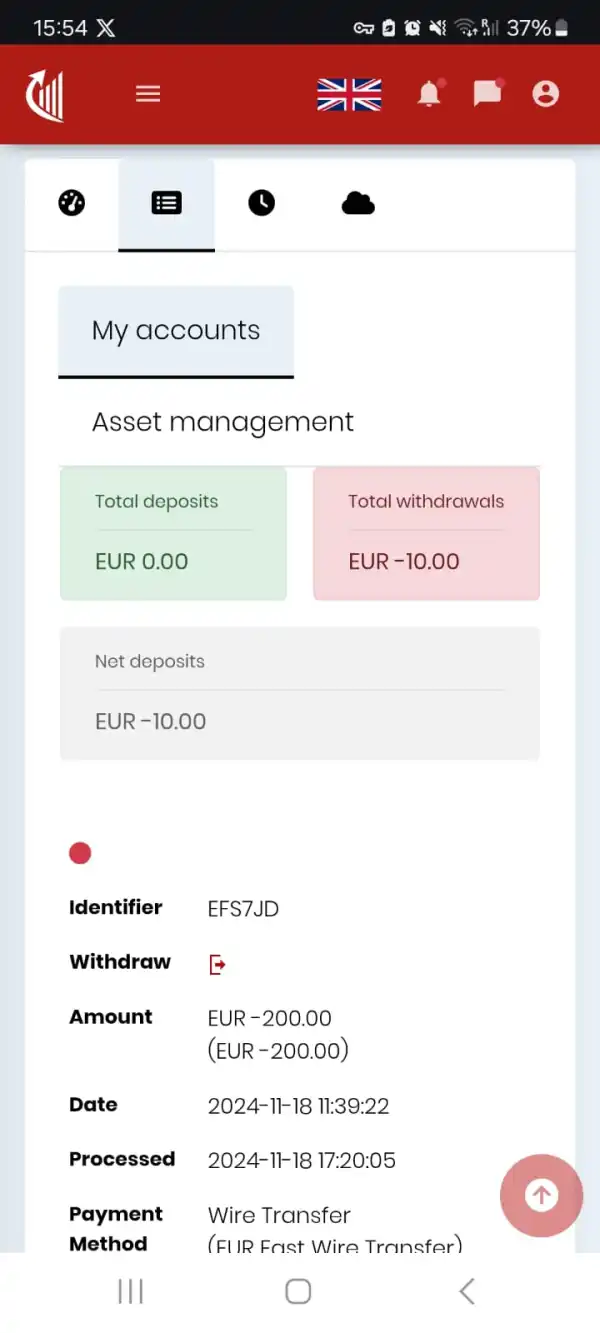Tap the notification bell icon

[x=429, y=94]
